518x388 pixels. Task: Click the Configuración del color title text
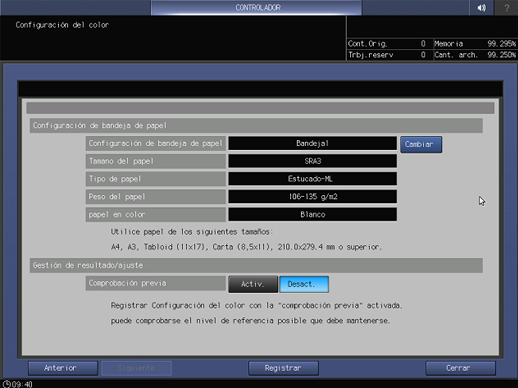(62, 25)
